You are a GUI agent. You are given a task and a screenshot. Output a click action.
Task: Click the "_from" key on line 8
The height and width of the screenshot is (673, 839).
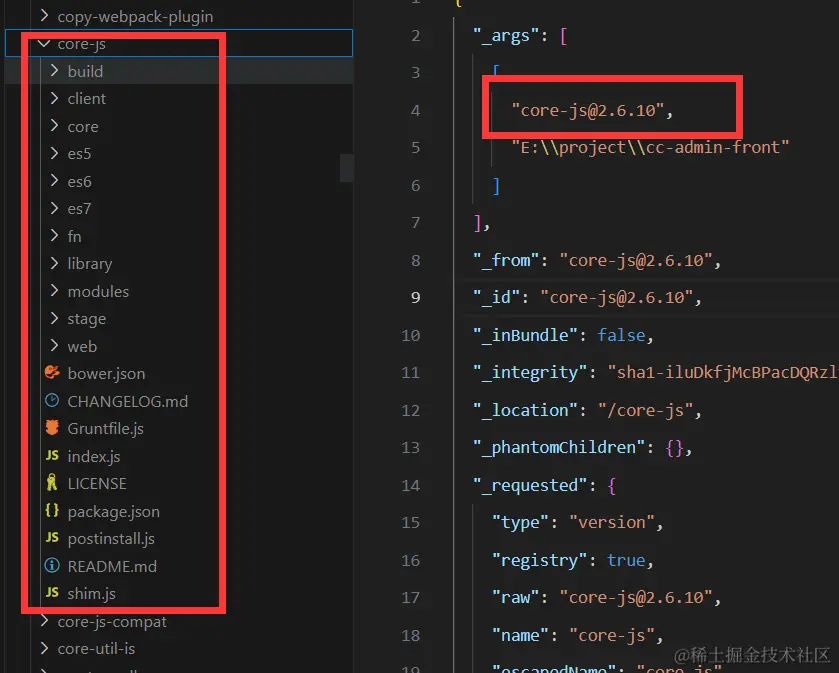506,260
